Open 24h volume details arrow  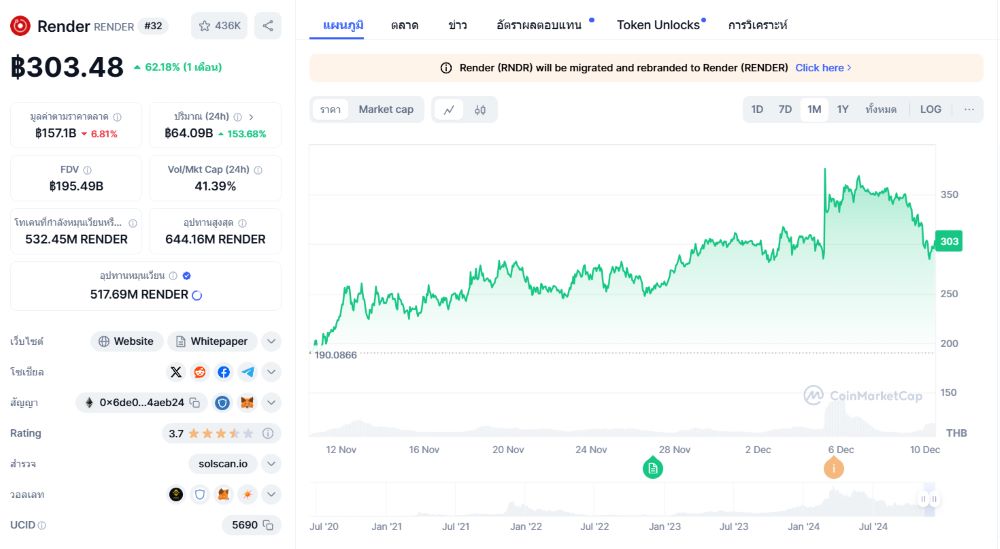[x=251, y=117]
